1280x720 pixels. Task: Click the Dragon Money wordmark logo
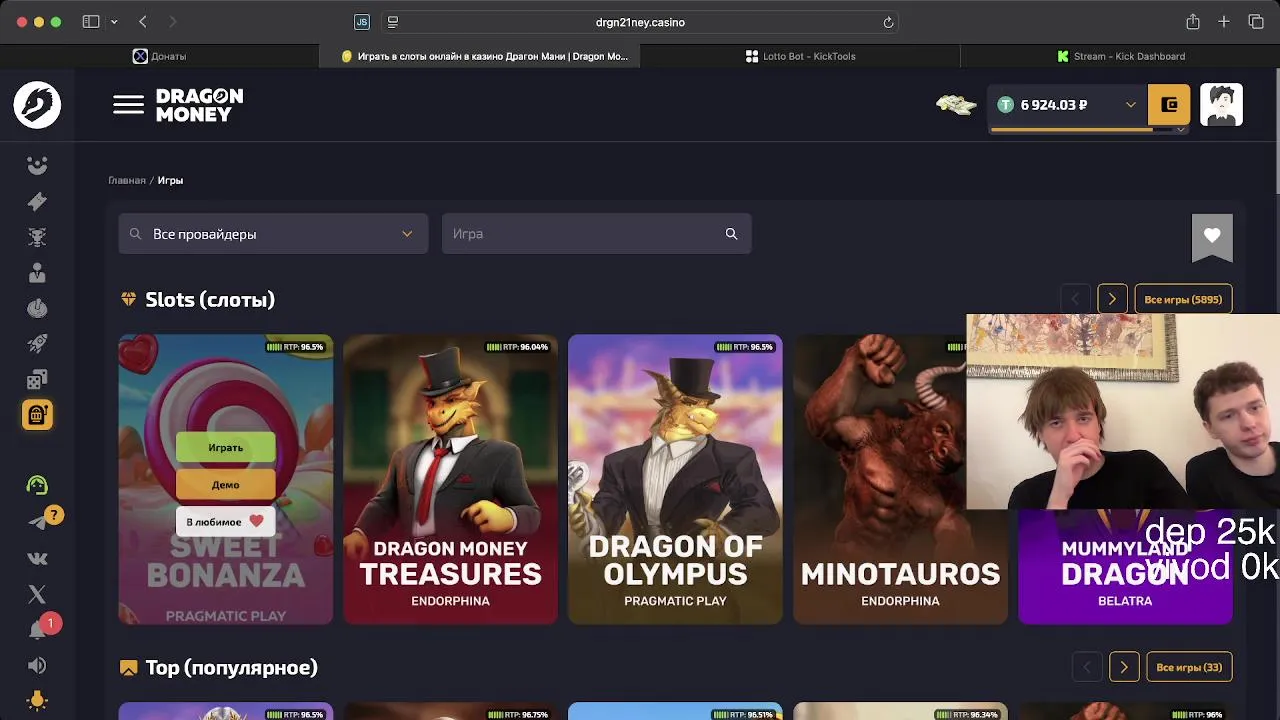pyautogui.click(x=199, y=105)
